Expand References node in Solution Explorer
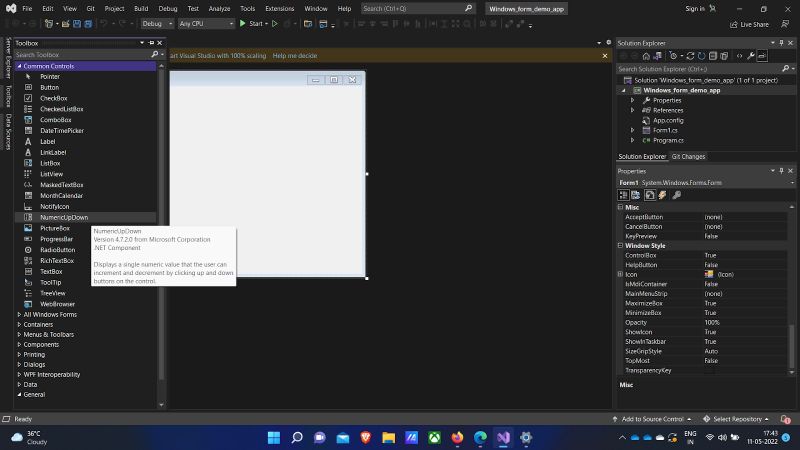The image size is (800, 450). (633, 110)
